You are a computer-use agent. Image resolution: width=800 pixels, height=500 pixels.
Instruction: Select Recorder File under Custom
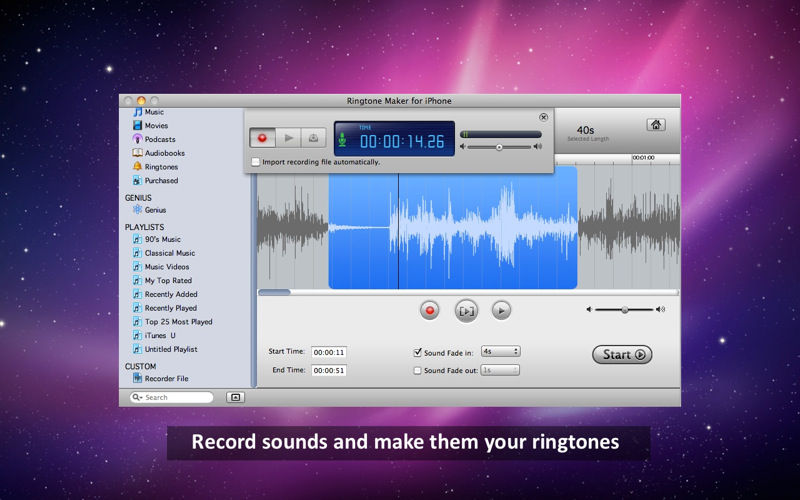161,379
